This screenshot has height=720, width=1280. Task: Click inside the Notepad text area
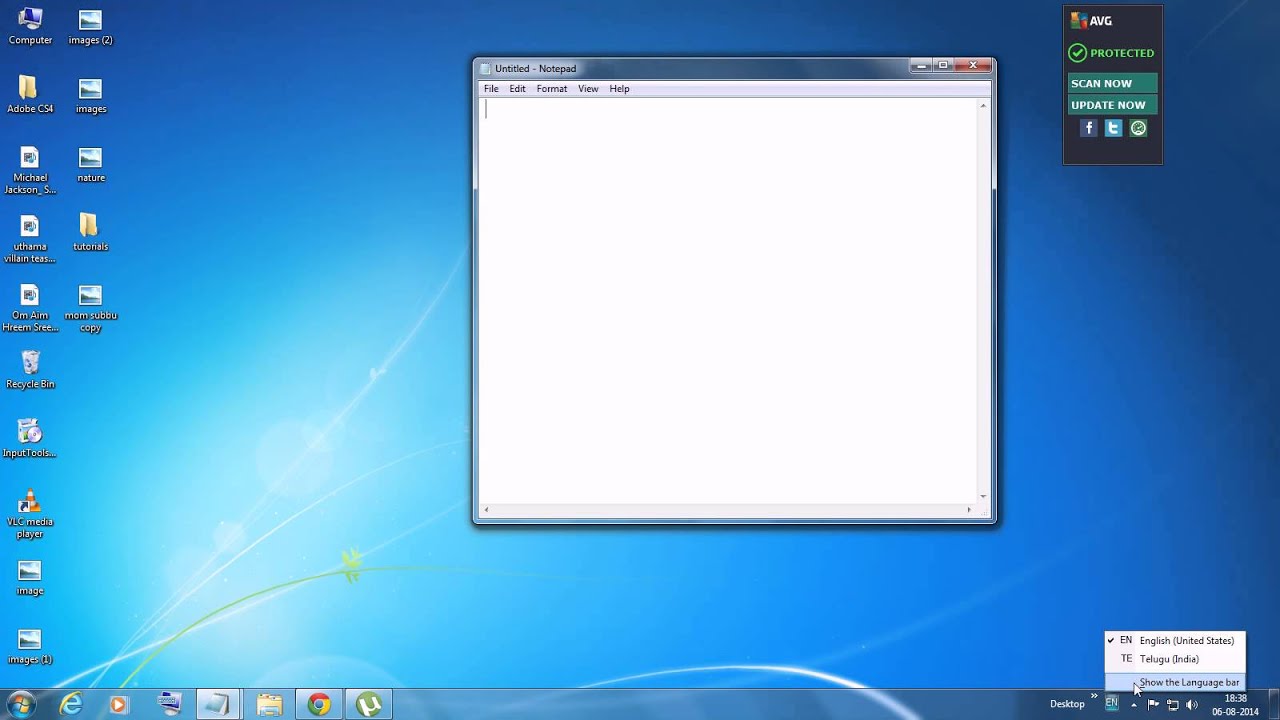click(728, 300)
